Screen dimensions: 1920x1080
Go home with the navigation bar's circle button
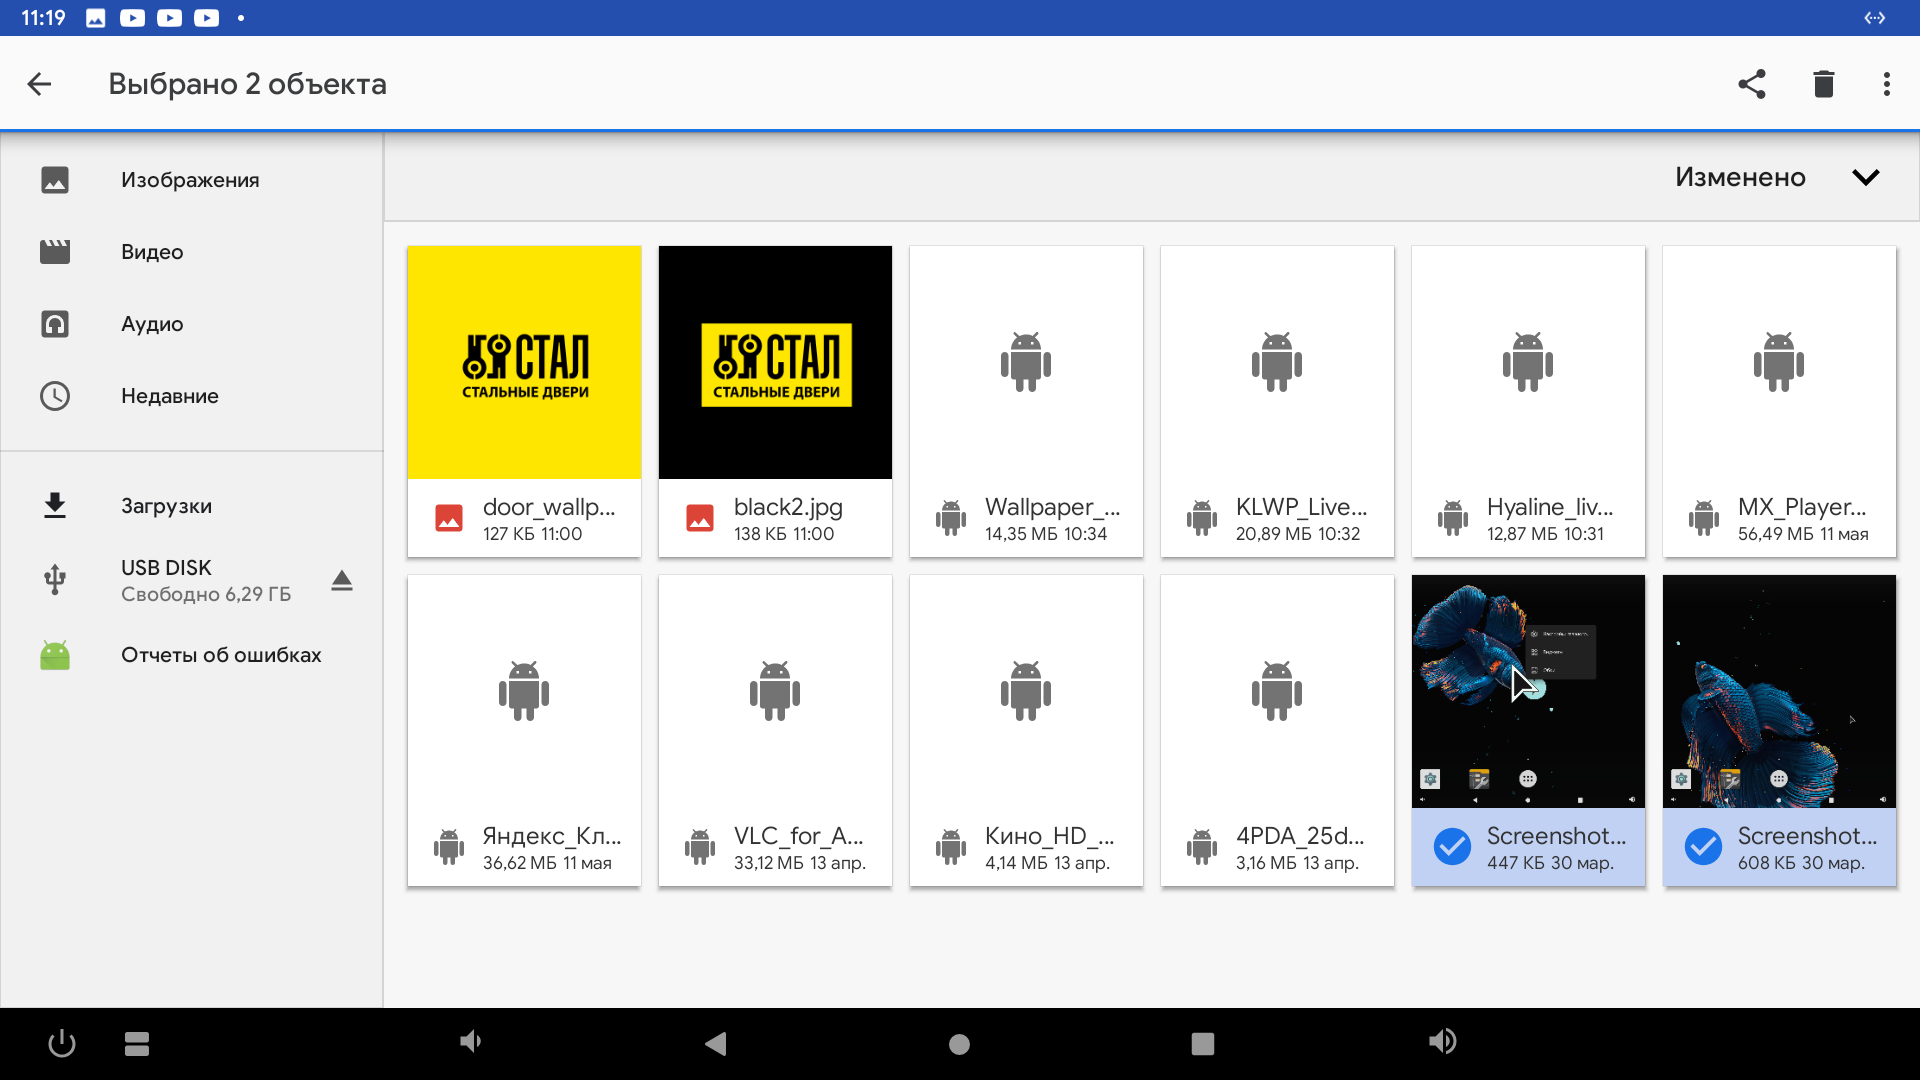click(959, 1044)
